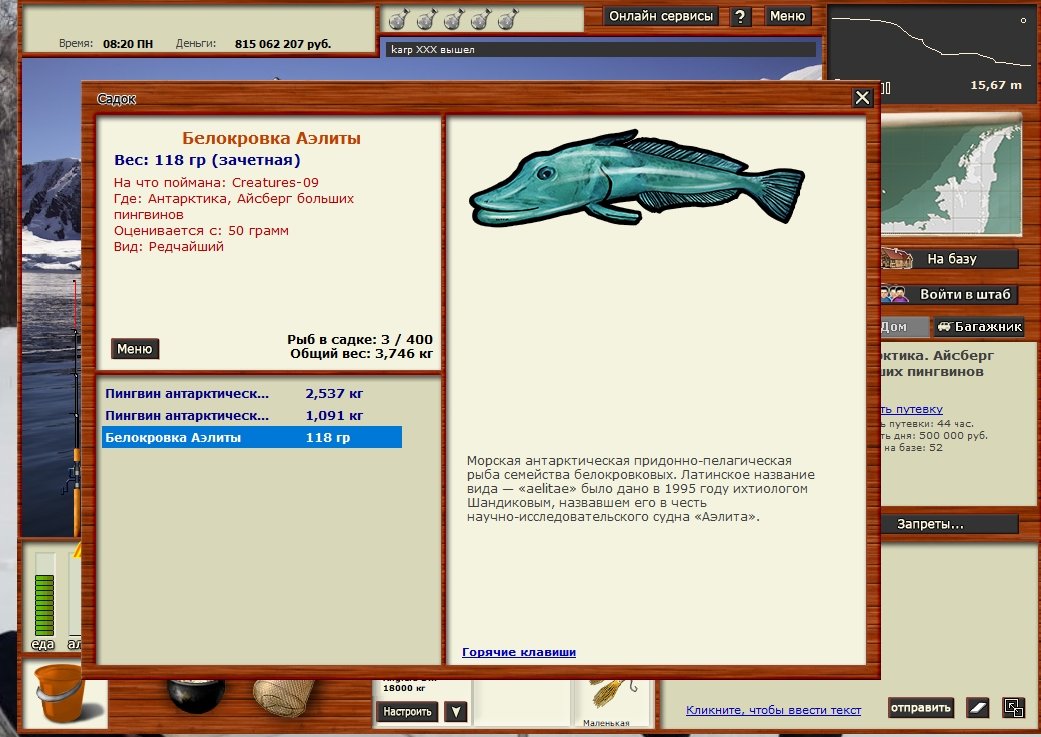Click the window resize icon in chat panel
1041x737 pixels.
pyautogui.click(x=1014, y=708)
